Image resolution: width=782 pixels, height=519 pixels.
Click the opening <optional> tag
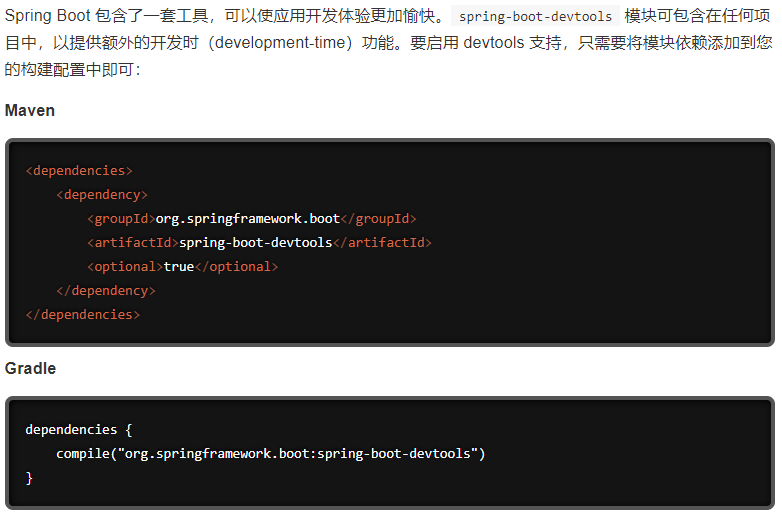click(x=125, y=266)
